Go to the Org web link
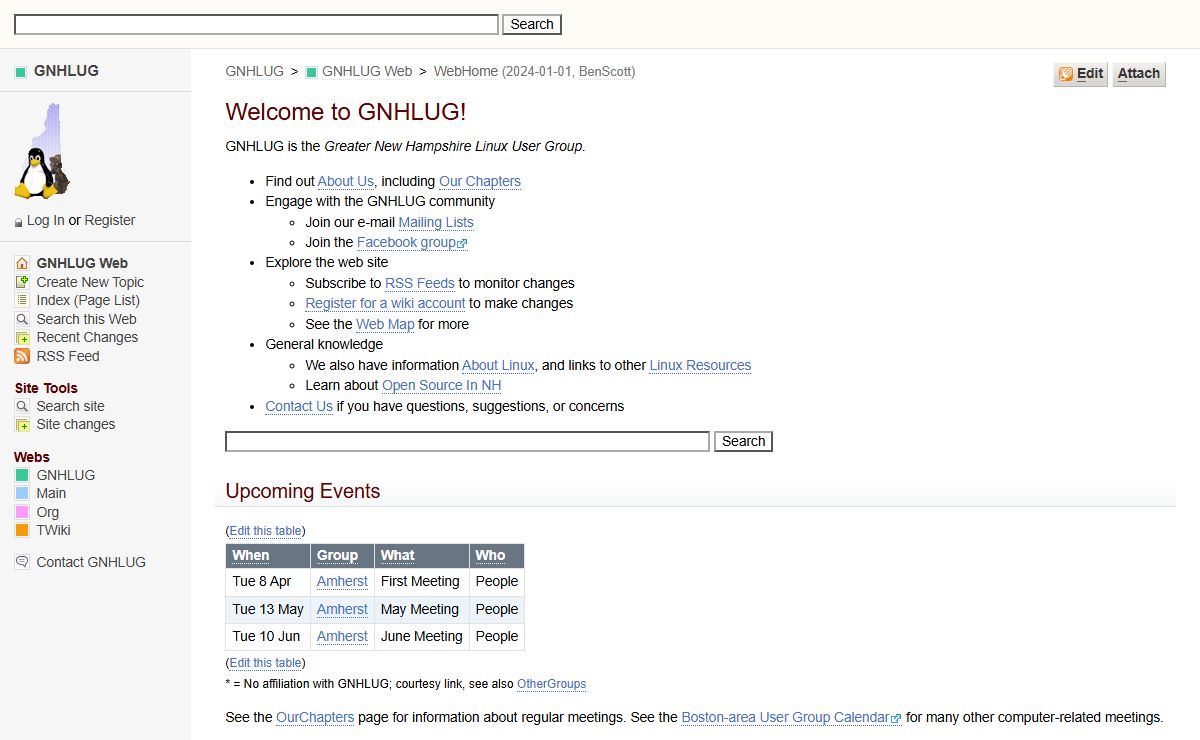 [48, 512]
